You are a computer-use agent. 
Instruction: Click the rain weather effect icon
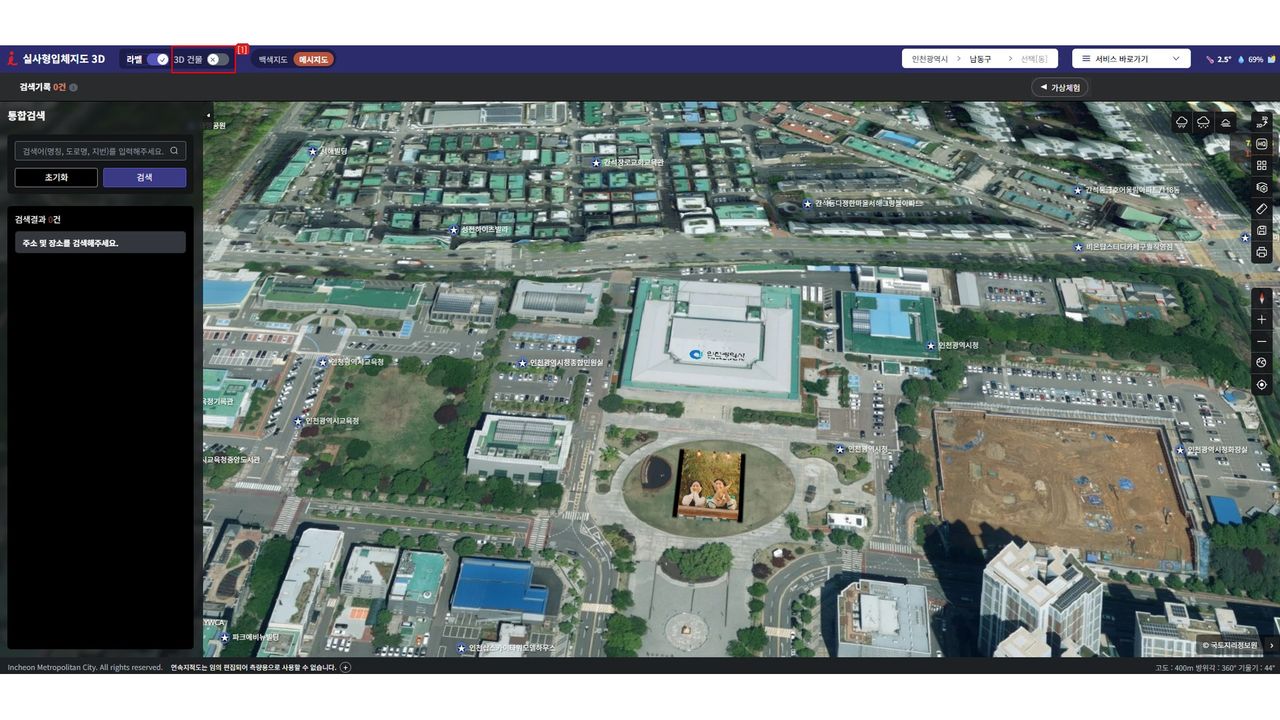pos(1182,122)
